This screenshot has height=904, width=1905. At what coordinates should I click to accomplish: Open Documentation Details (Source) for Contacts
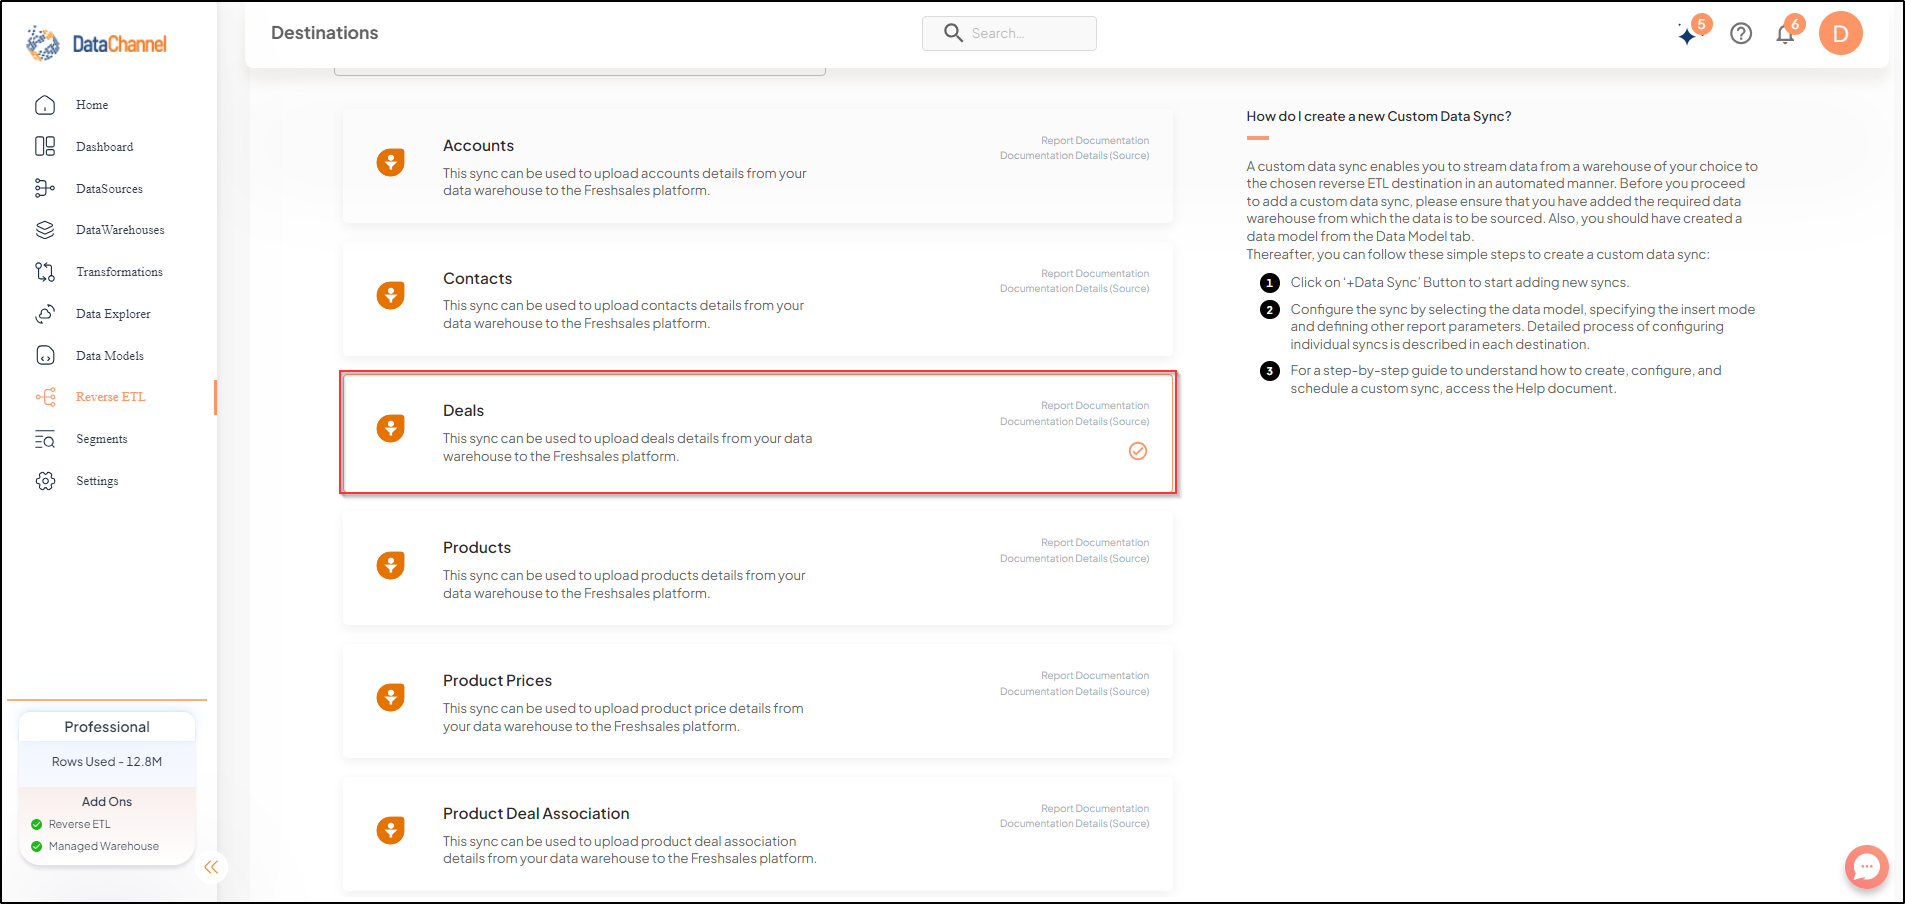(x=1075, y=289)
